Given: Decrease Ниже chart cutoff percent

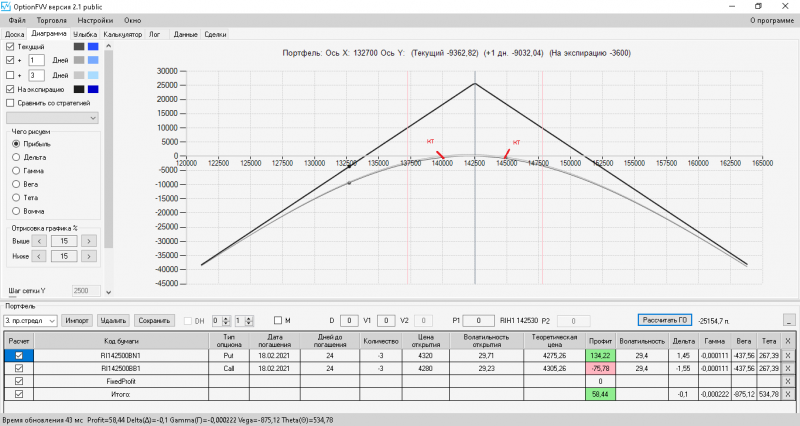Looking at the screenshot, I should click(x=39, y=256).
